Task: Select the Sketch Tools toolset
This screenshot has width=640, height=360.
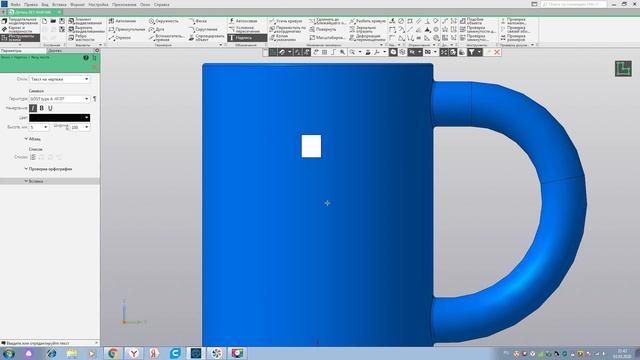Action: point(20,38)
